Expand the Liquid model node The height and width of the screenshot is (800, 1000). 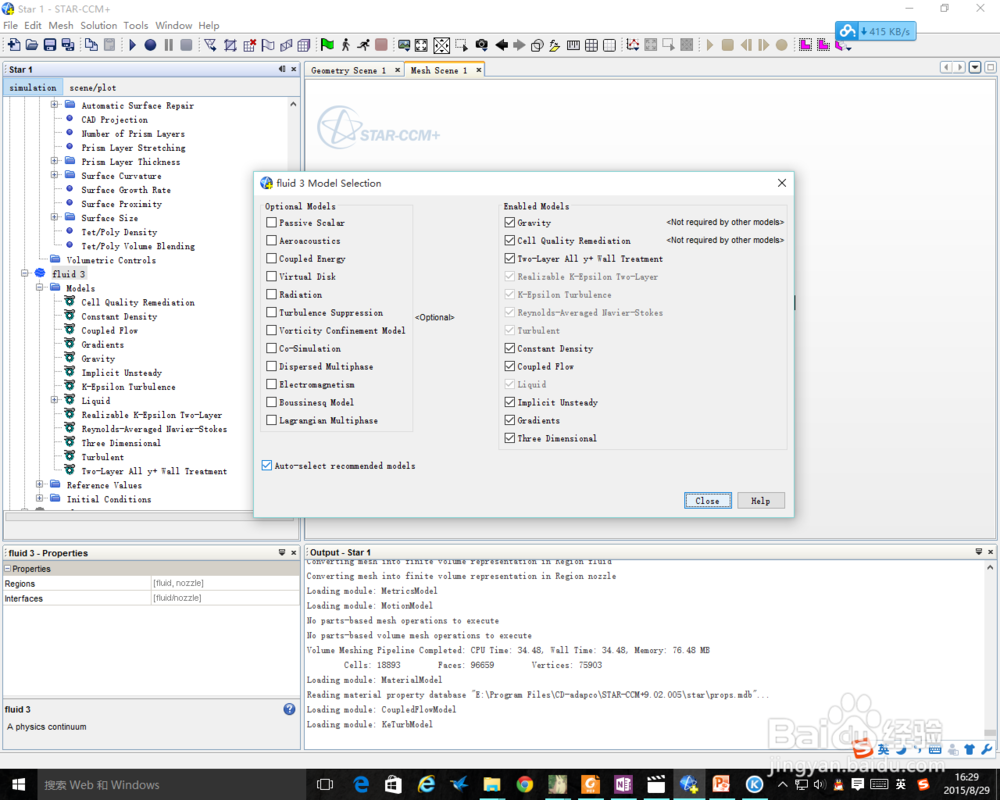tap(54, 399)
